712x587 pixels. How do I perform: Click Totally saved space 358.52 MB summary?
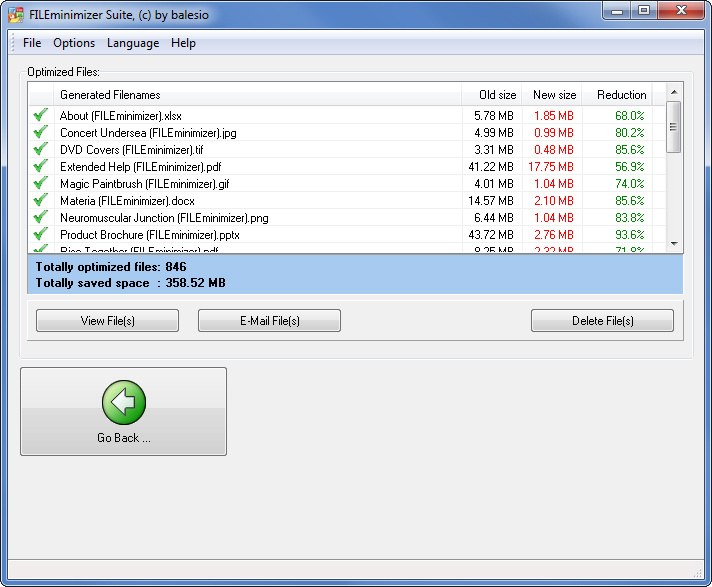pos(130,283)
